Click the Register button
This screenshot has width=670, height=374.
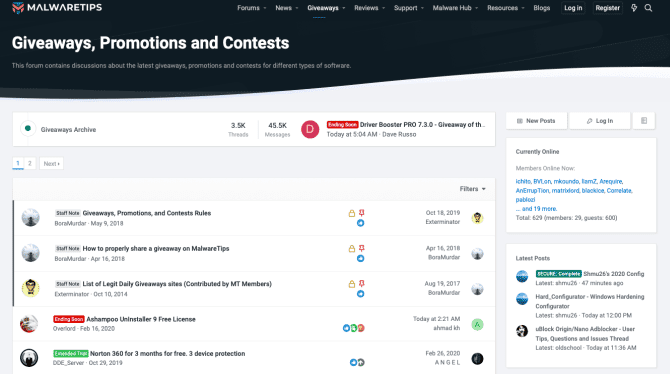point(607,8)
